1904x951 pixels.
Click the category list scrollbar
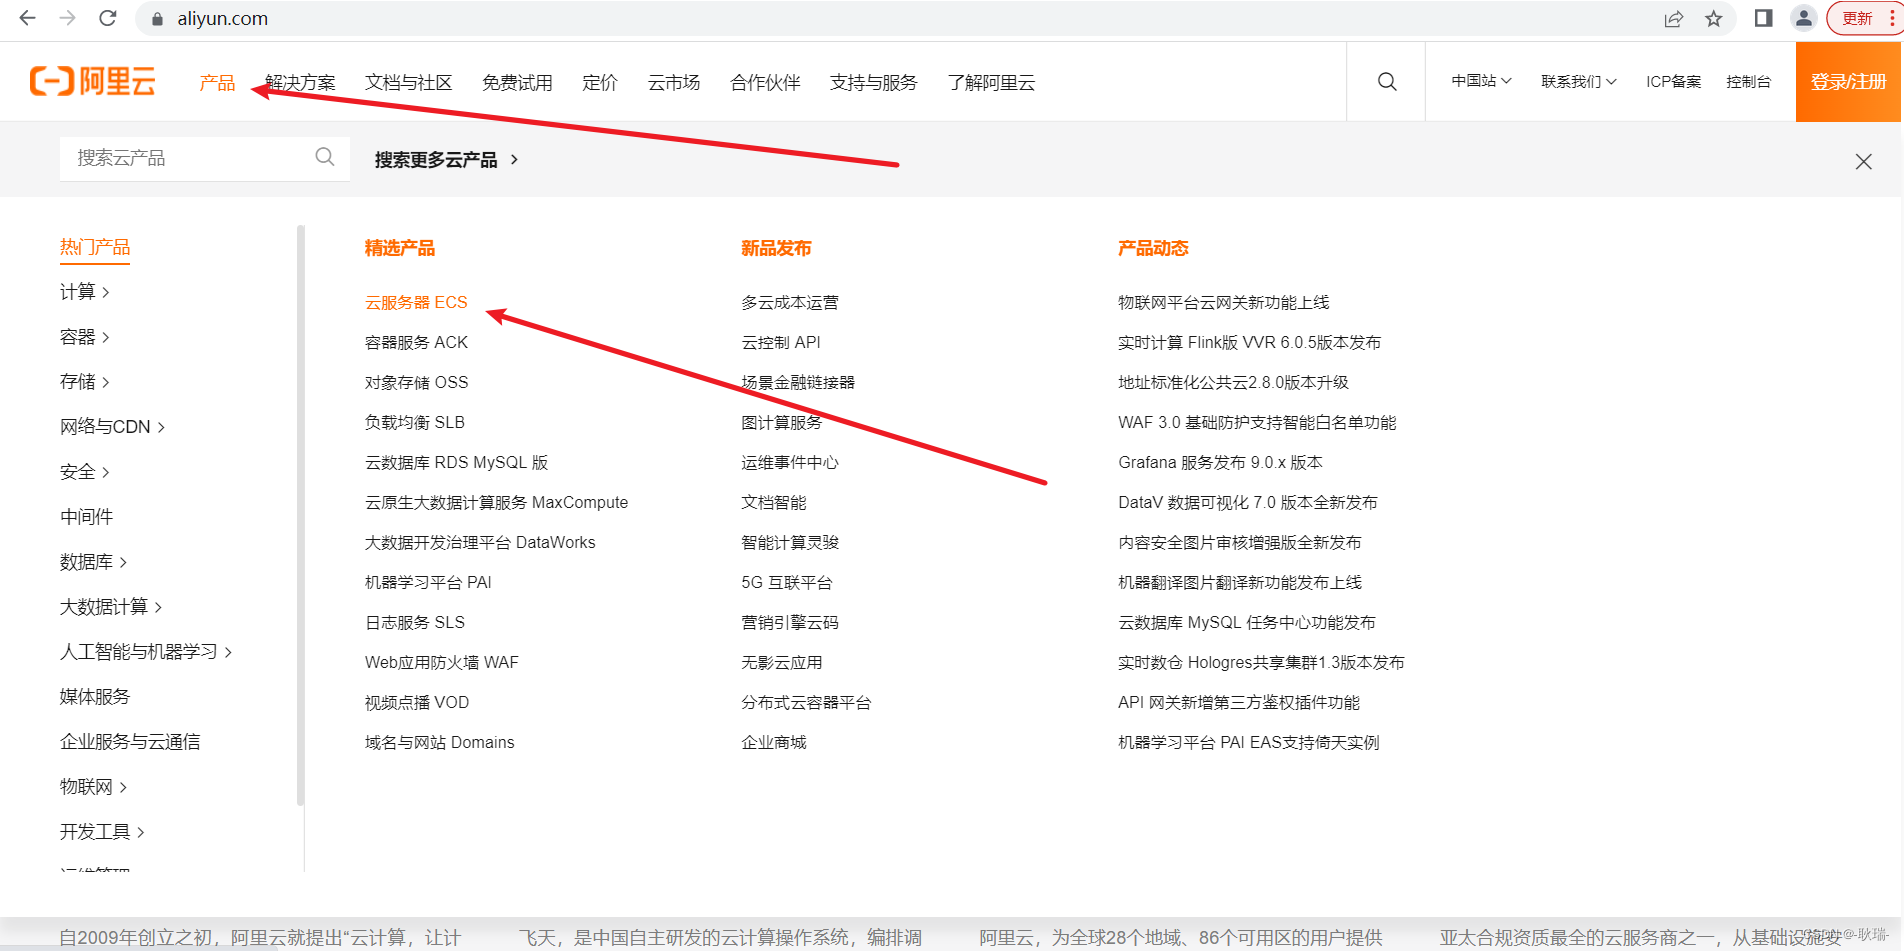click(x=300, y=515)
